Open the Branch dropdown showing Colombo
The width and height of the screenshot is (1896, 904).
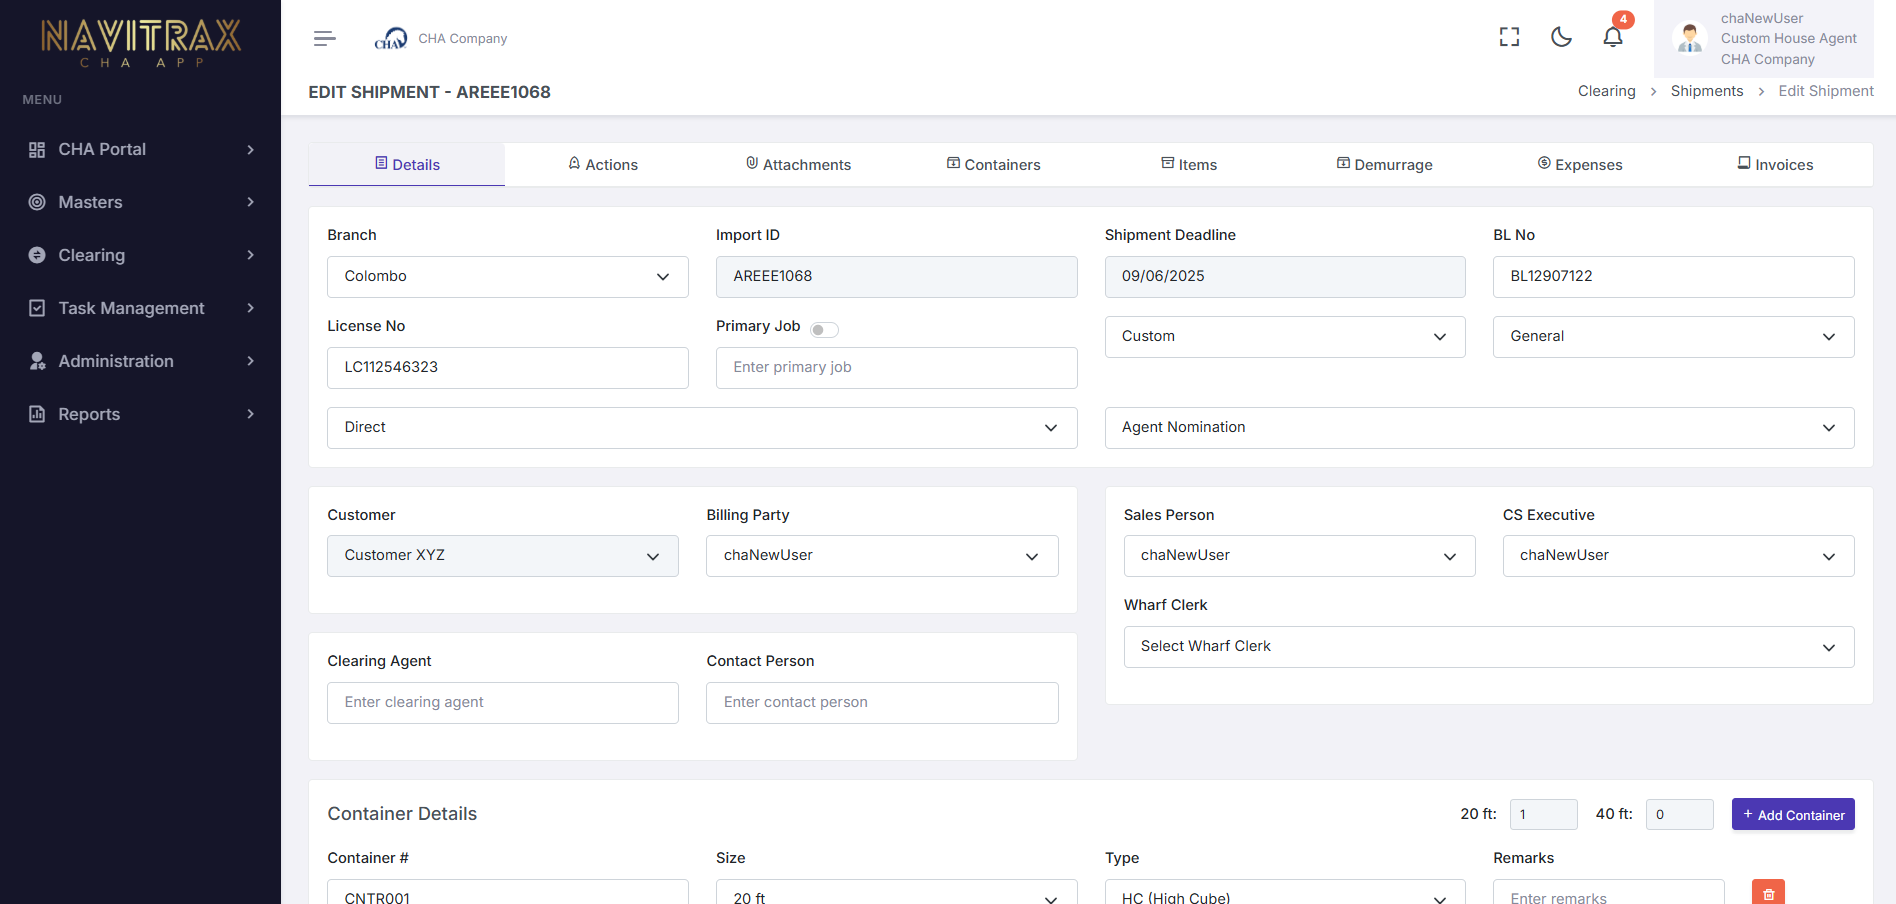click(507, 277)
